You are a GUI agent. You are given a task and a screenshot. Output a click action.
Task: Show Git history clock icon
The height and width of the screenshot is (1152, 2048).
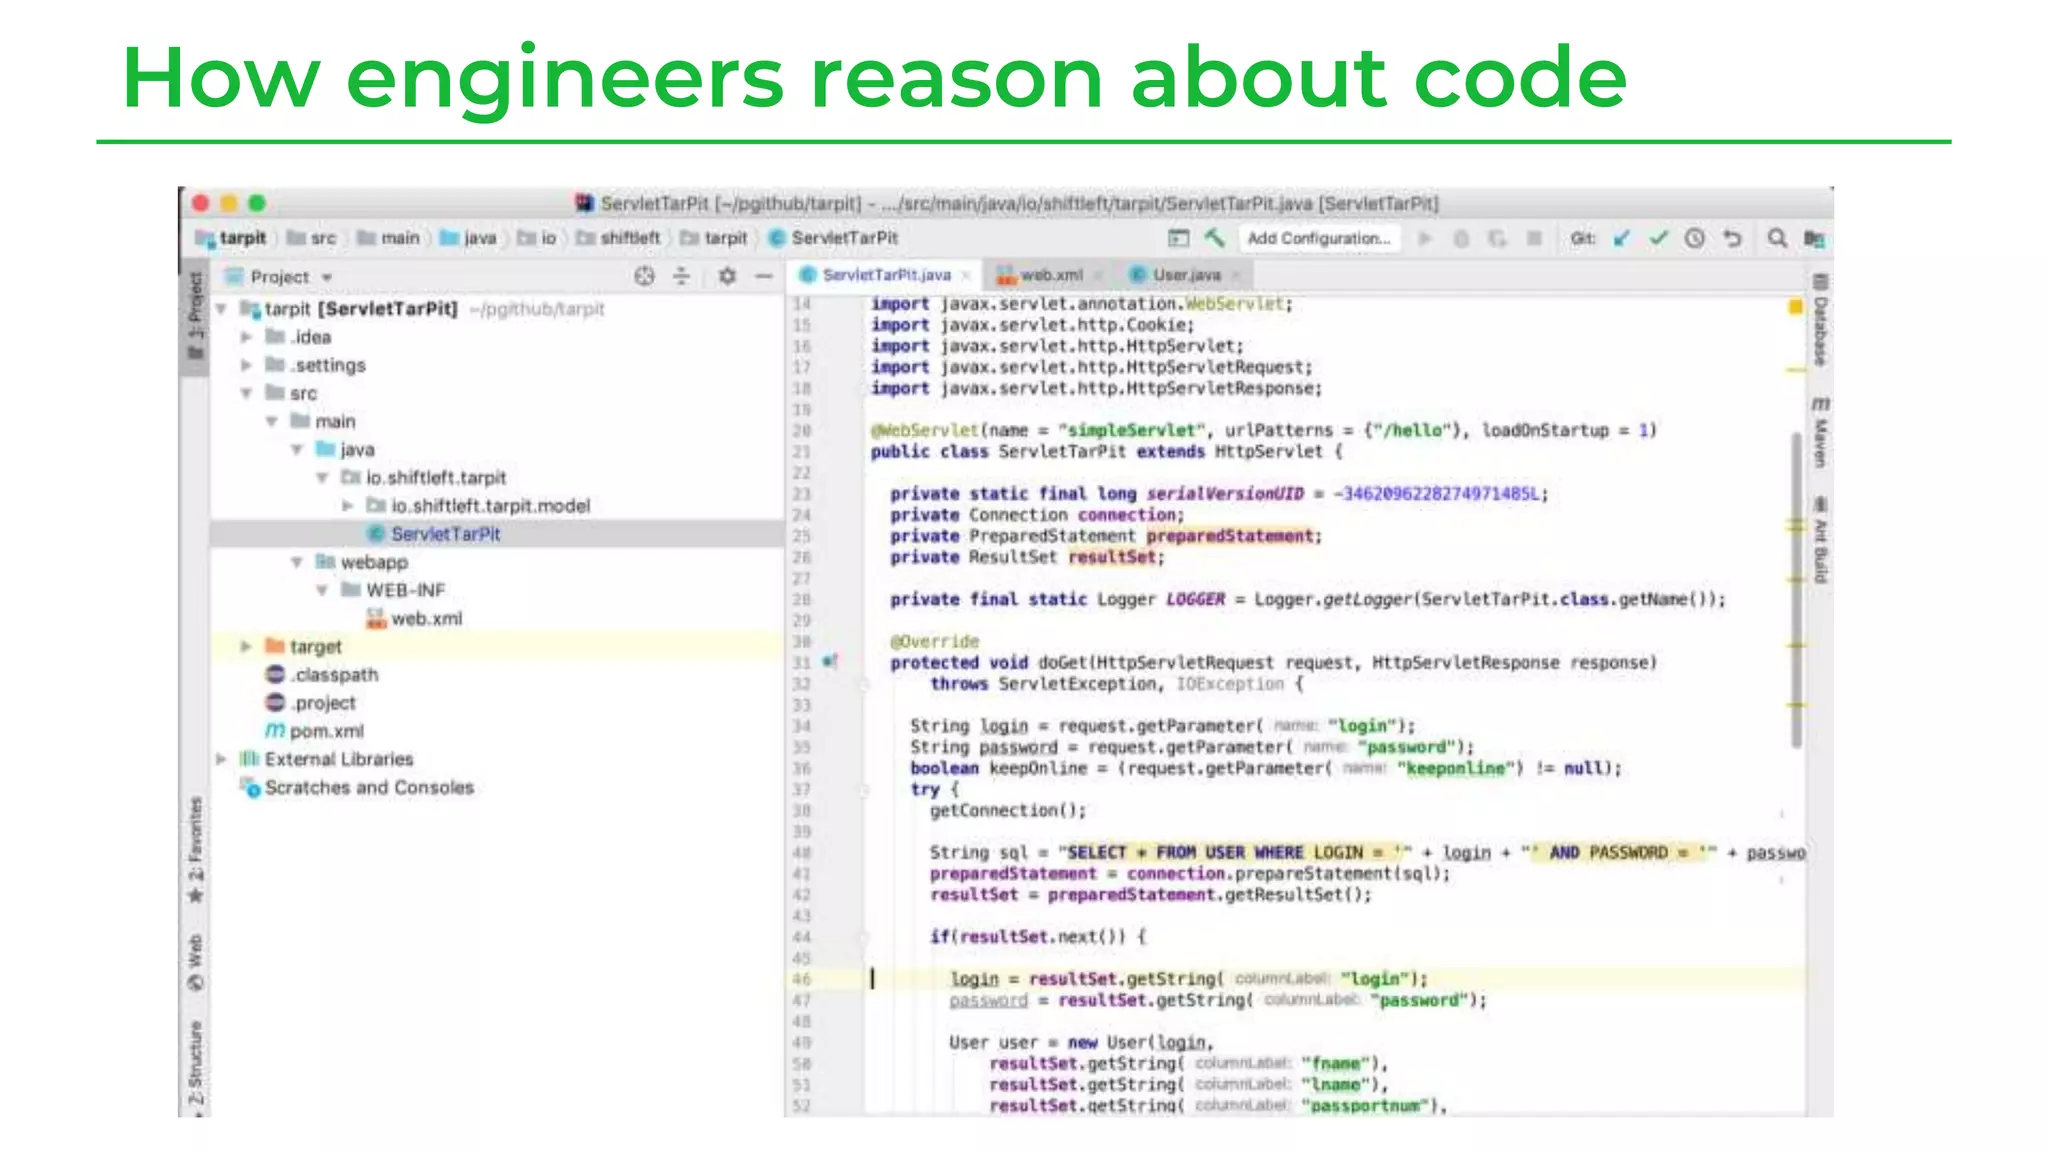tap(1695, 238)
